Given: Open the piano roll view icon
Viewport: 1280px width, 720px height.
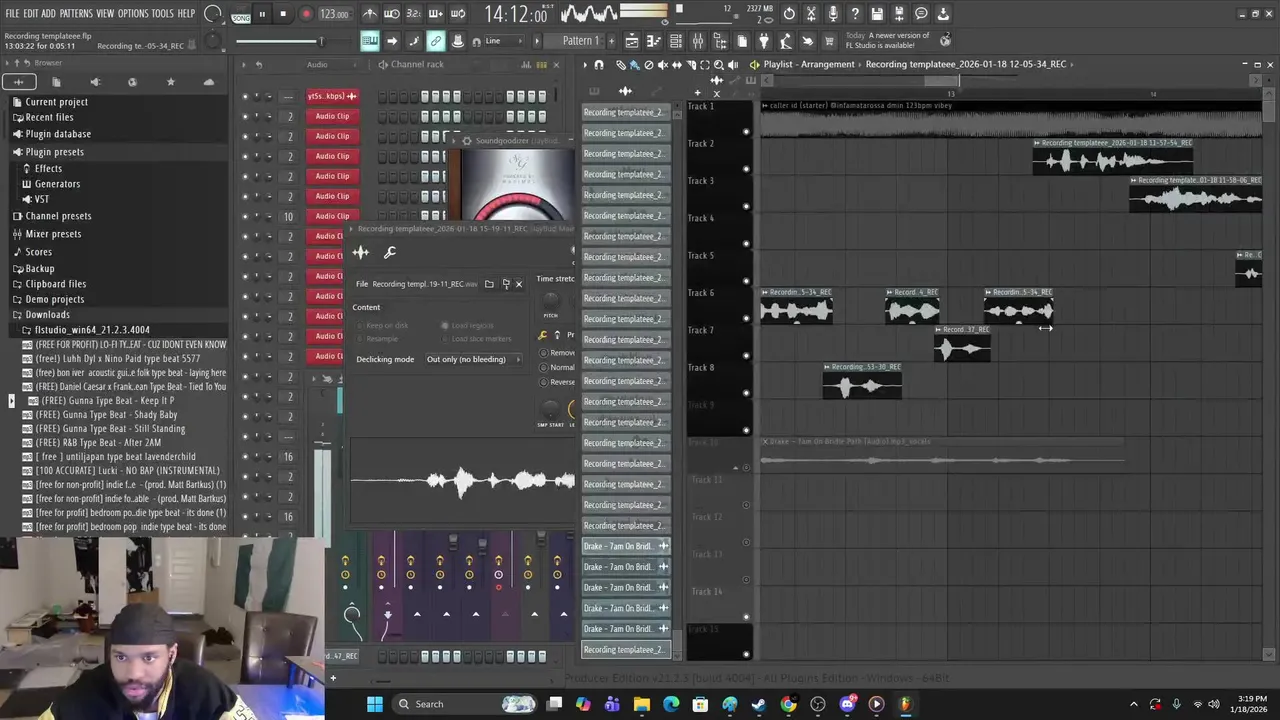Looking at the screenshot, I should click(654, 41).
